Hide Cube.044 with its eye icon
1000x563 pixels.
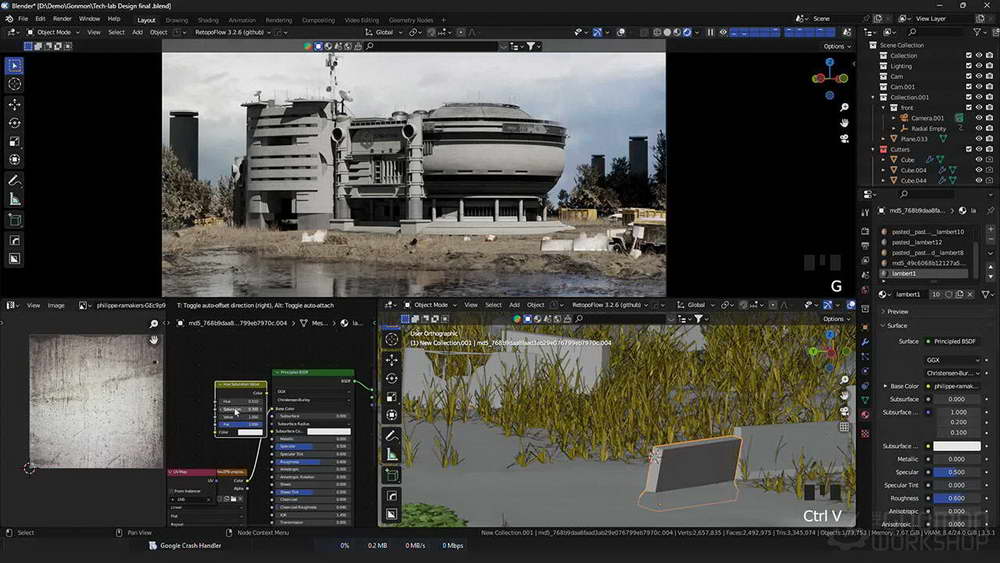click(979, 180)
